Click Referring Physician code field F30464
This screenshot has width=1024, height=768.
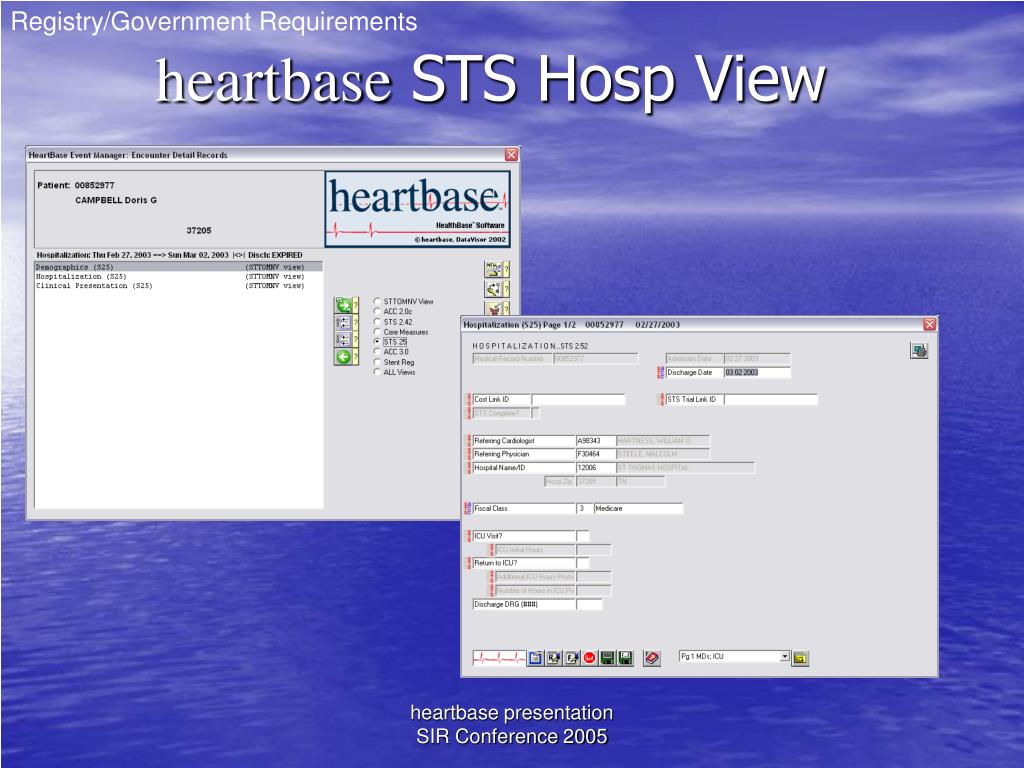[x=595, y=454]
